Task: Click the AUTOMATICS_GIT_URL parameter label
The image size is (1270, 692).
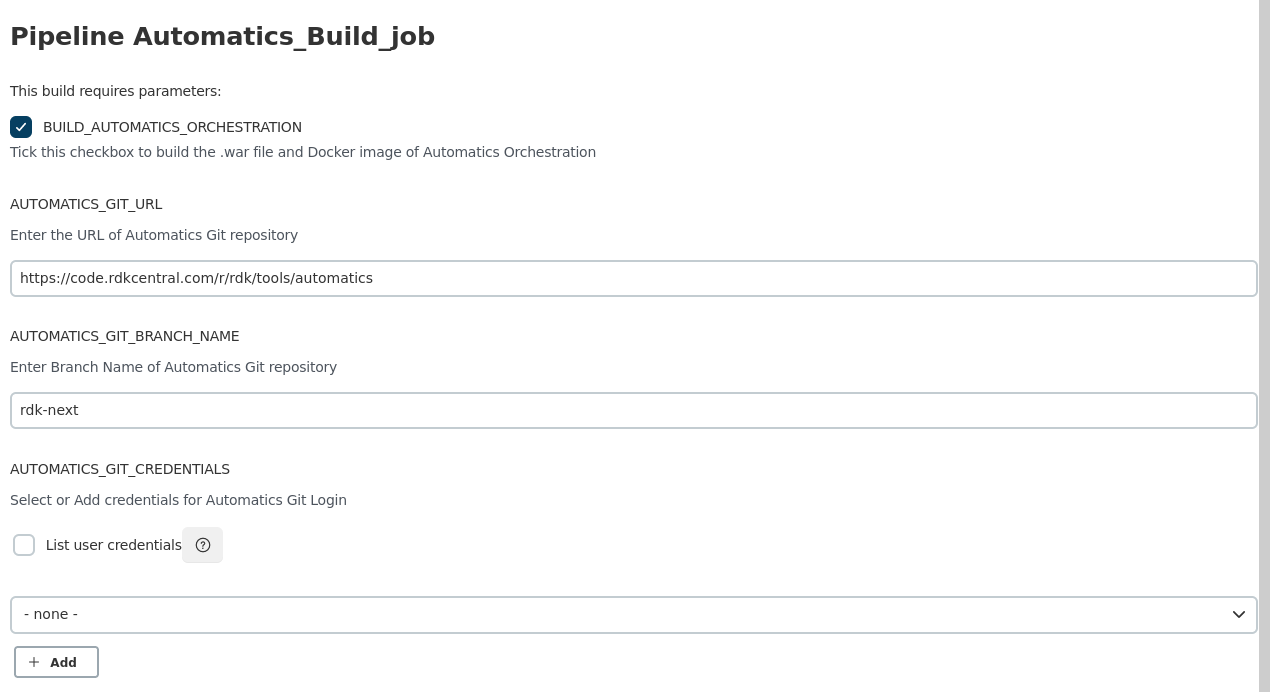Action: tap(86, 204)
